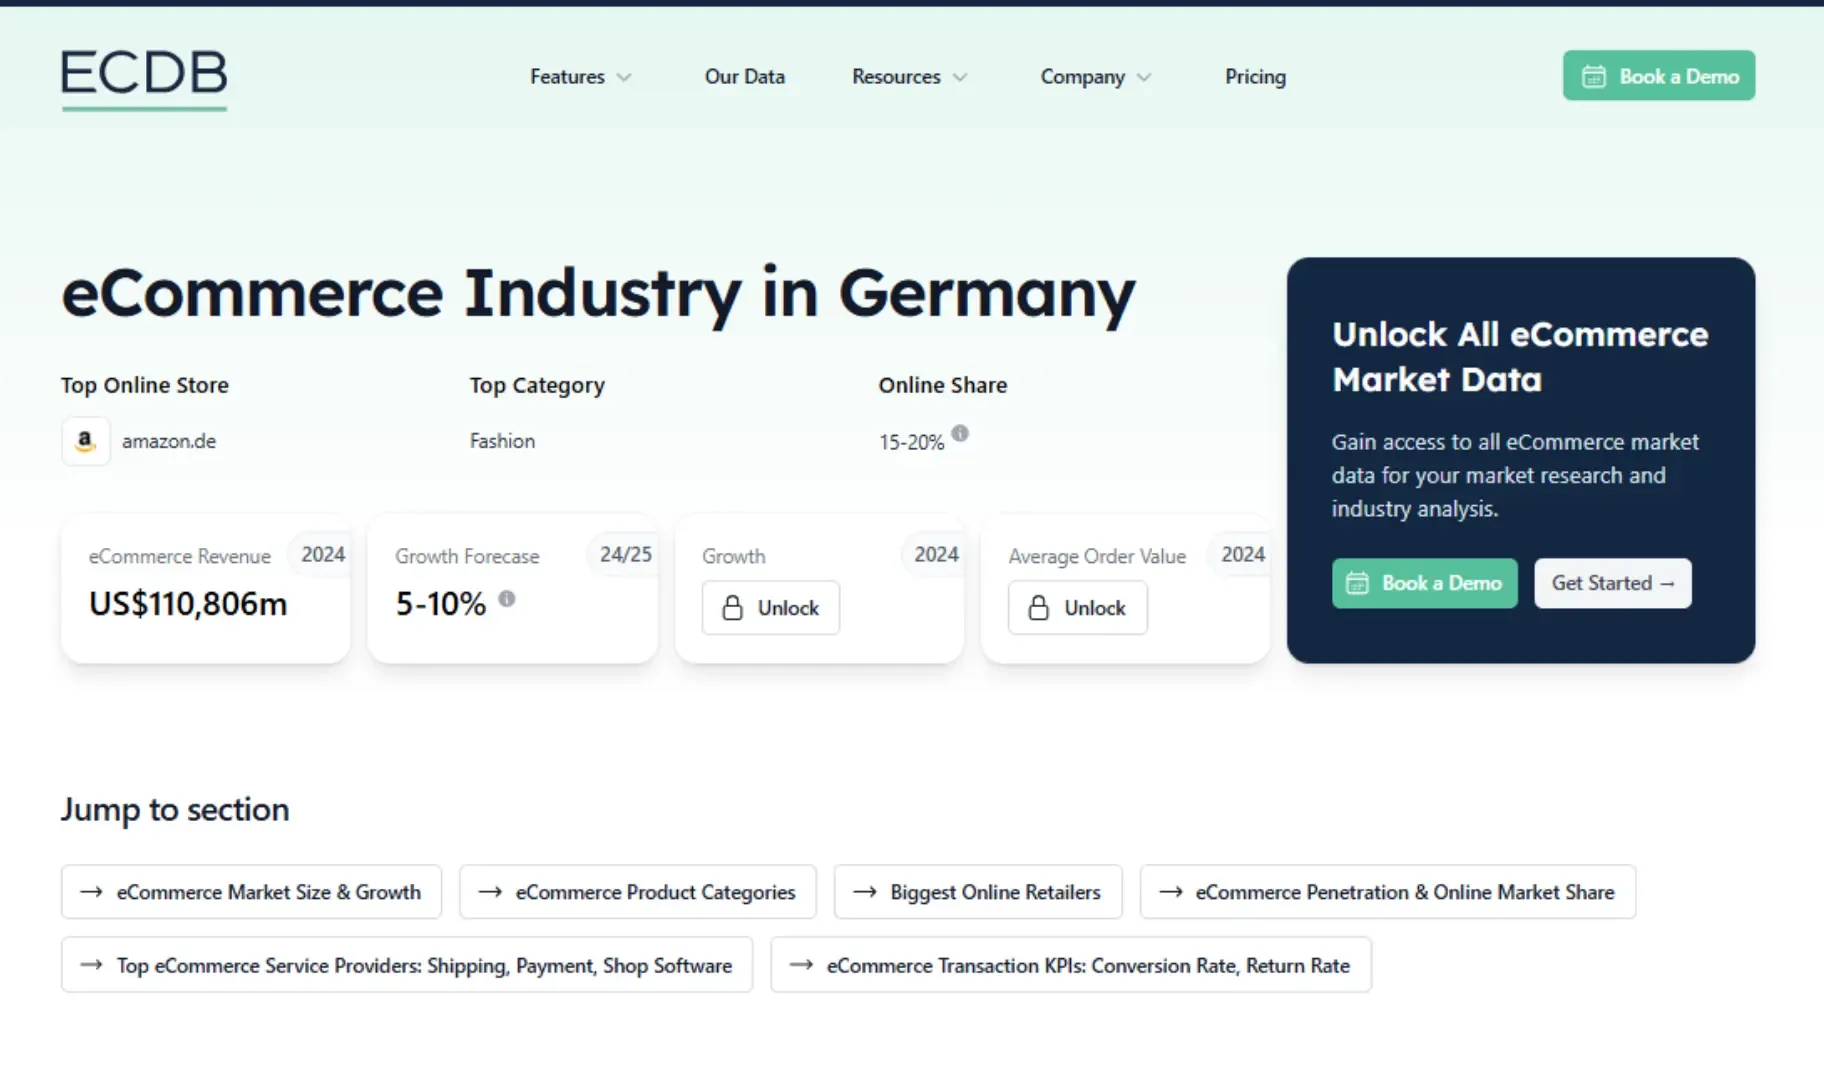
Task: Click Book a Demo in the Unlock panel
Action: (x=1424, y=583)
